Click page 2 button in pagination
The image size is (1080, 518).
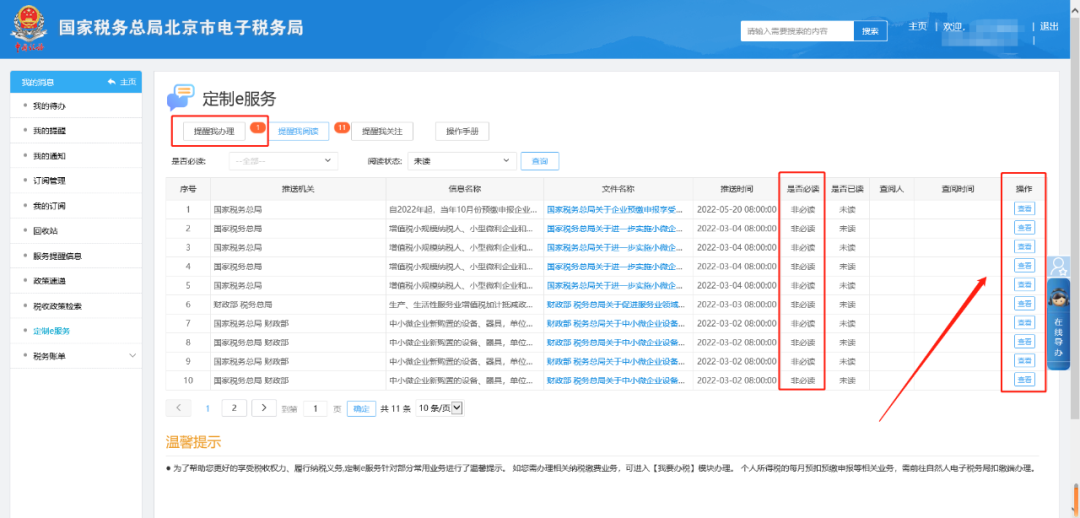pyautogui.click(x=234, y=408)
